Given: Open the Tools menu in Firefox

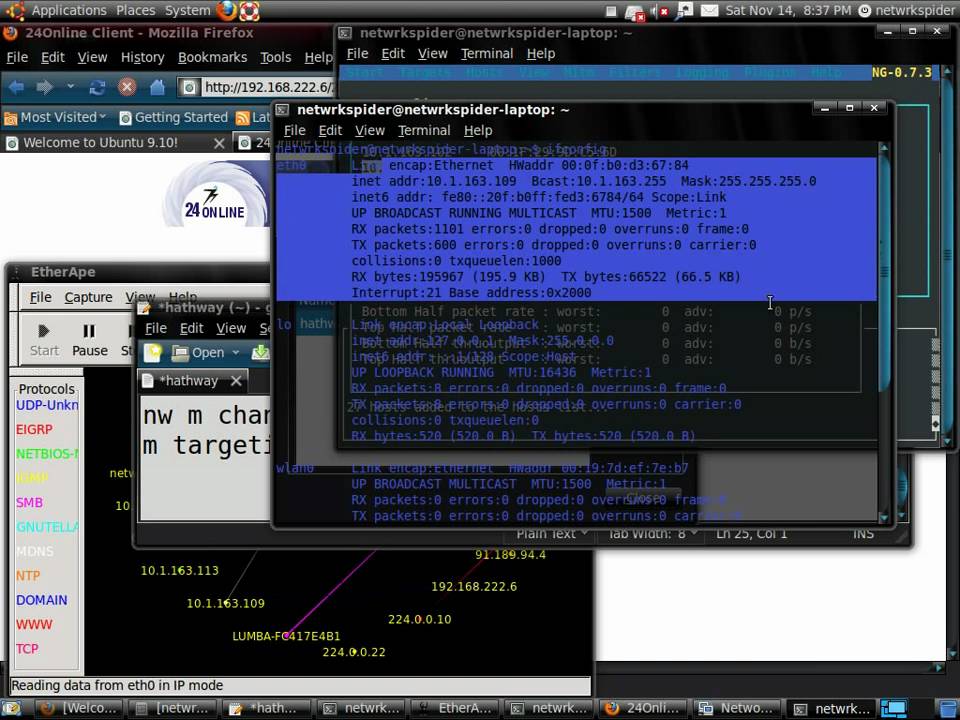Looking at the screenshot, I should (276, 57).
